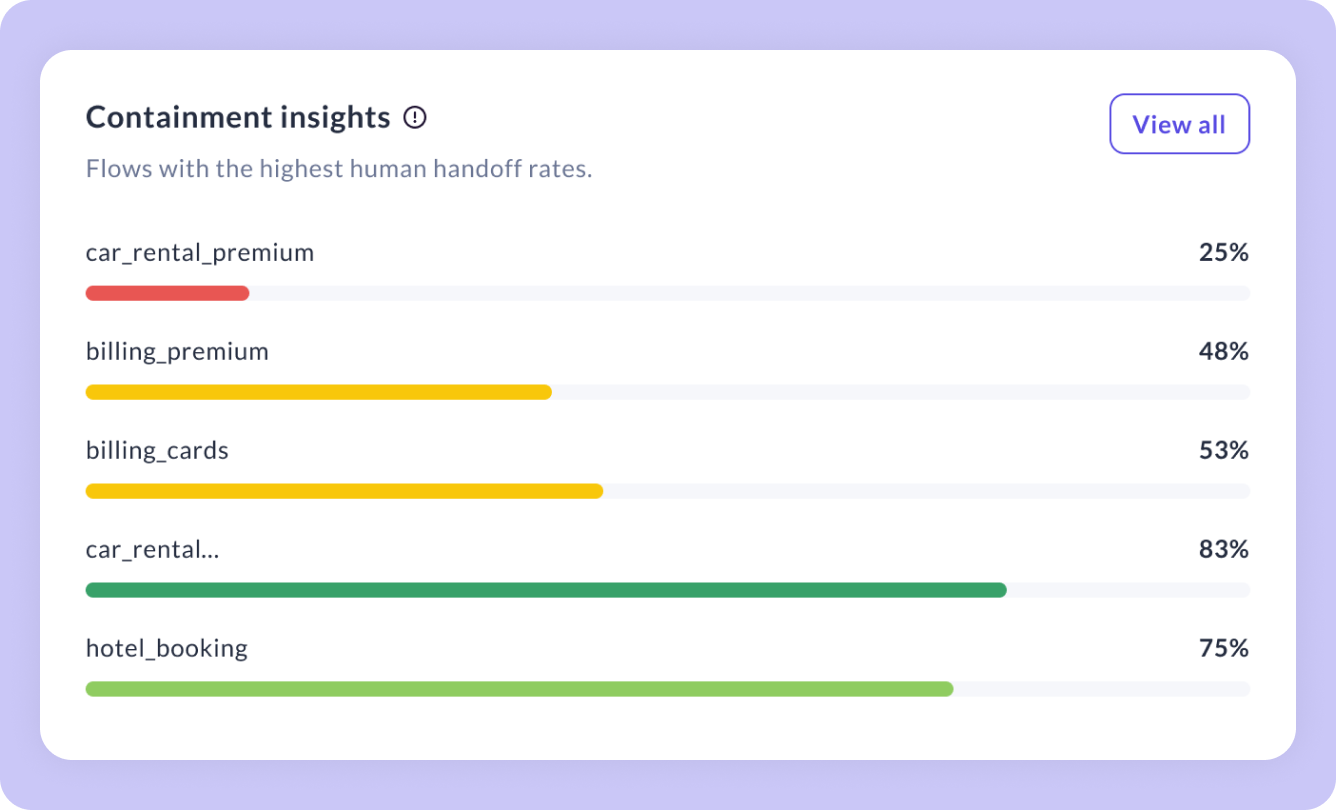Click the View all button

tap(1179, 124)
